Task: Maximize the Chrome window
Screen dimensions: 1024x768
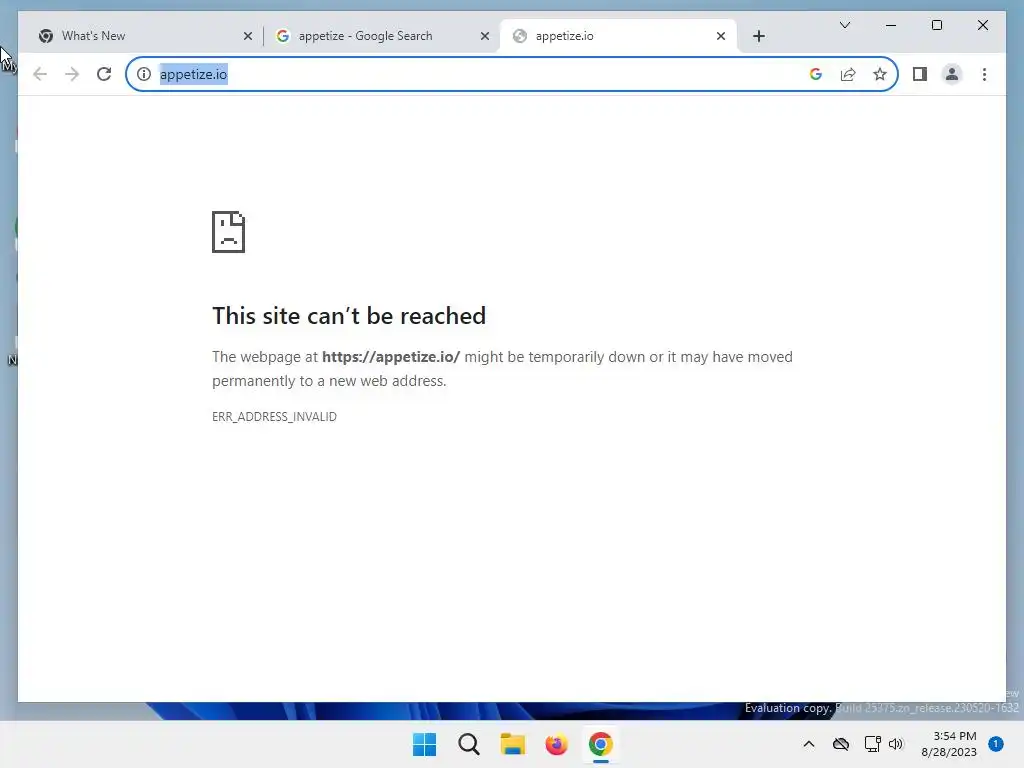Action: point(936,25)
